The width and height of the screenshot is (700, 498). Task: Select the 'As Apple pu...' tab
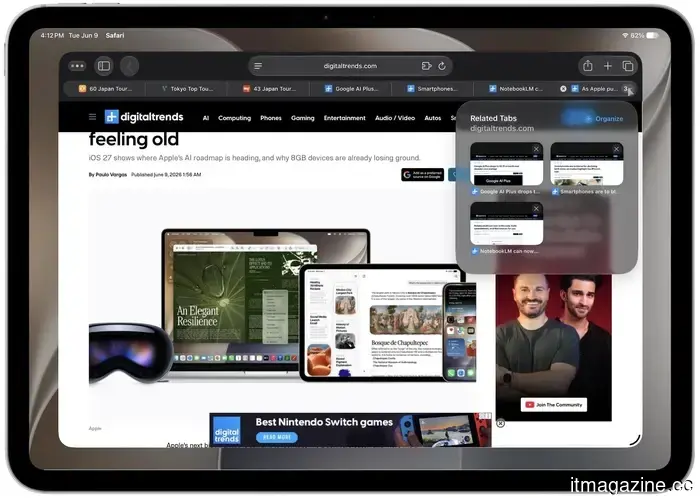(596, 89)
